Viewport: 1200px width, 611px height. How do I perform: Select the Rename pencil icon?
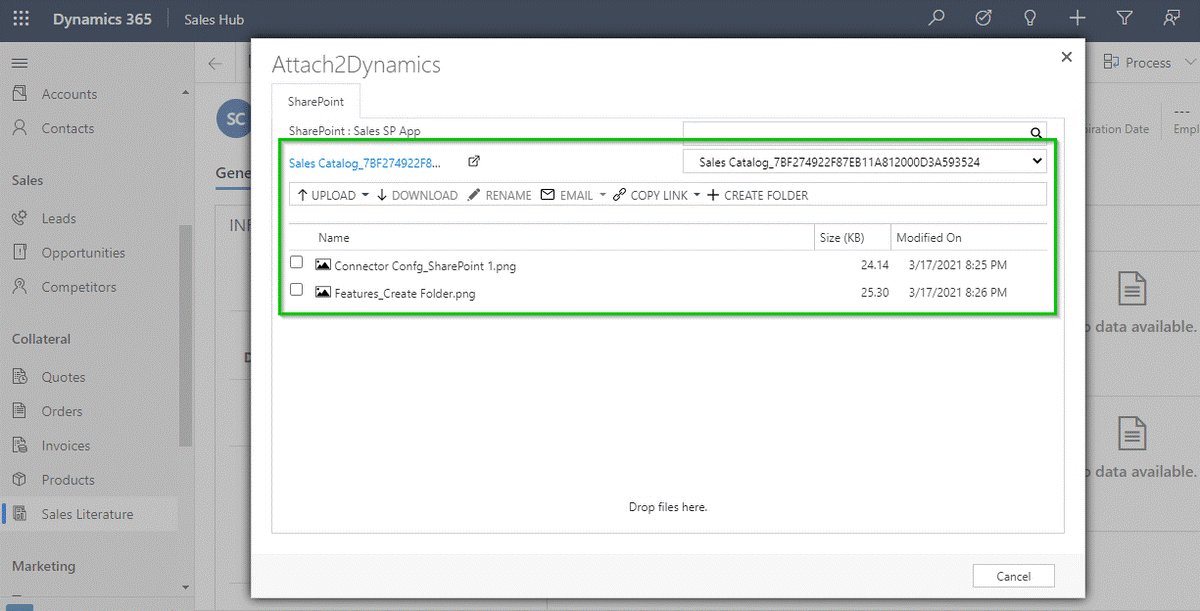coord(474,195)
